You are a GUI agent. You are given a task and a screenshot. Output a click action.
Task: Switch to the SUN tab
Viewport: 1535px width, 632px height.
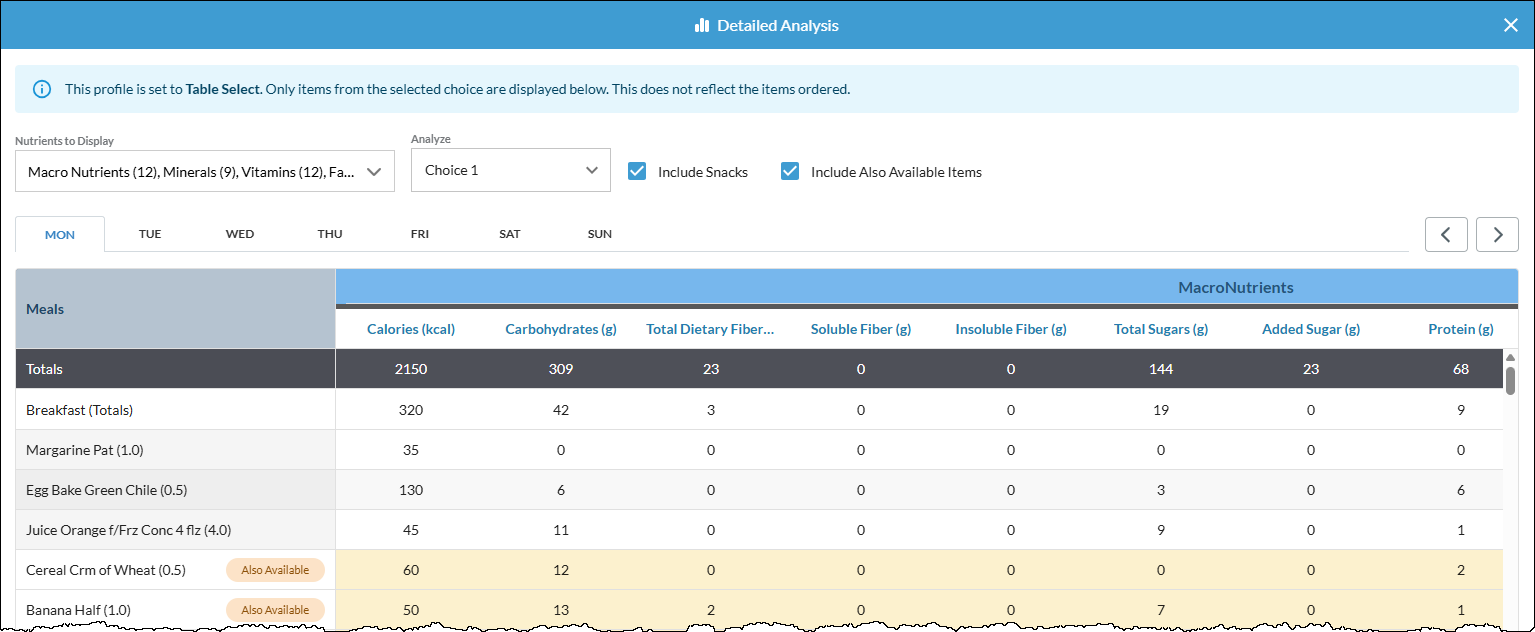click(600, 234)
